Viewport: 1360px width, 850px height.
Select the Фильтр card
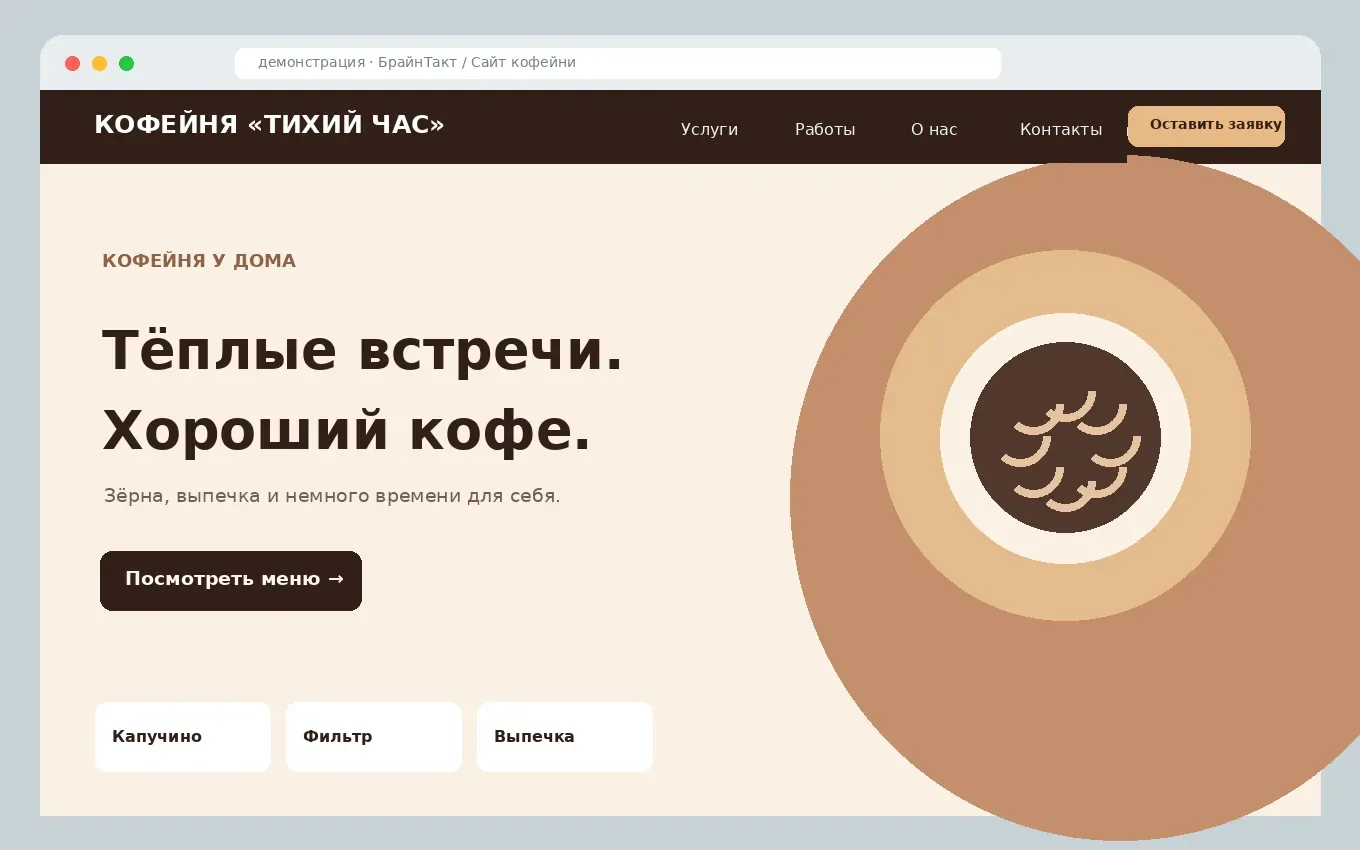(x=374, y=737)
